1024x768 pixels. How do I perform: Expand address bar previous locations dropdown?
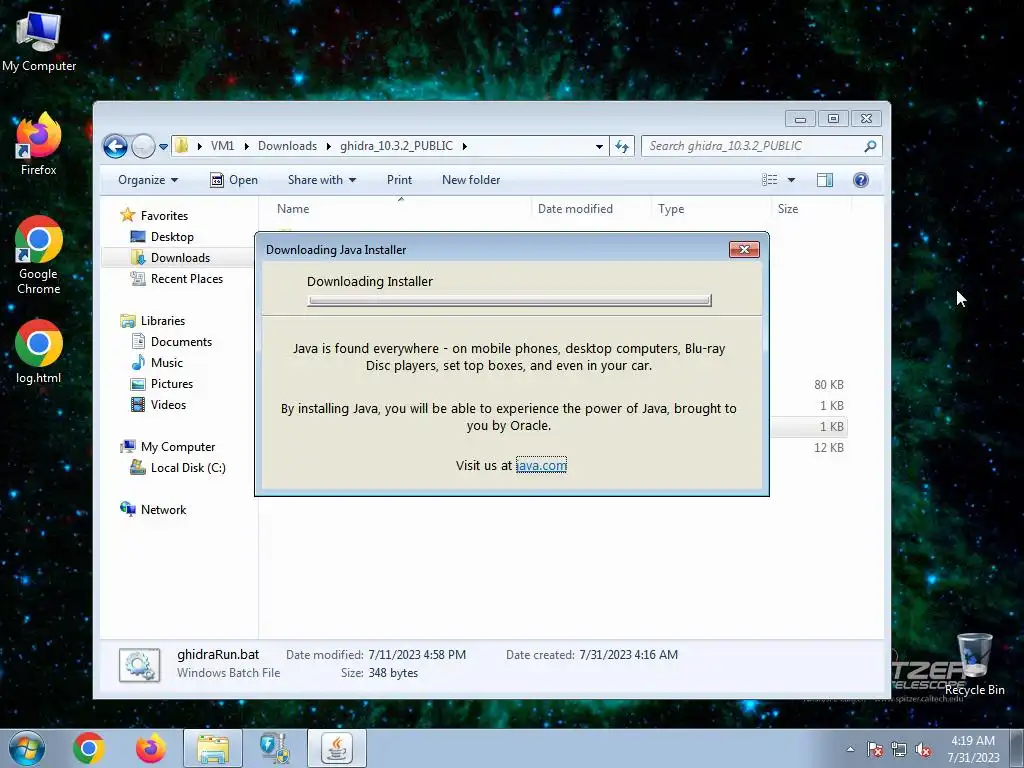pyautogui.click(x=599, y=146)
